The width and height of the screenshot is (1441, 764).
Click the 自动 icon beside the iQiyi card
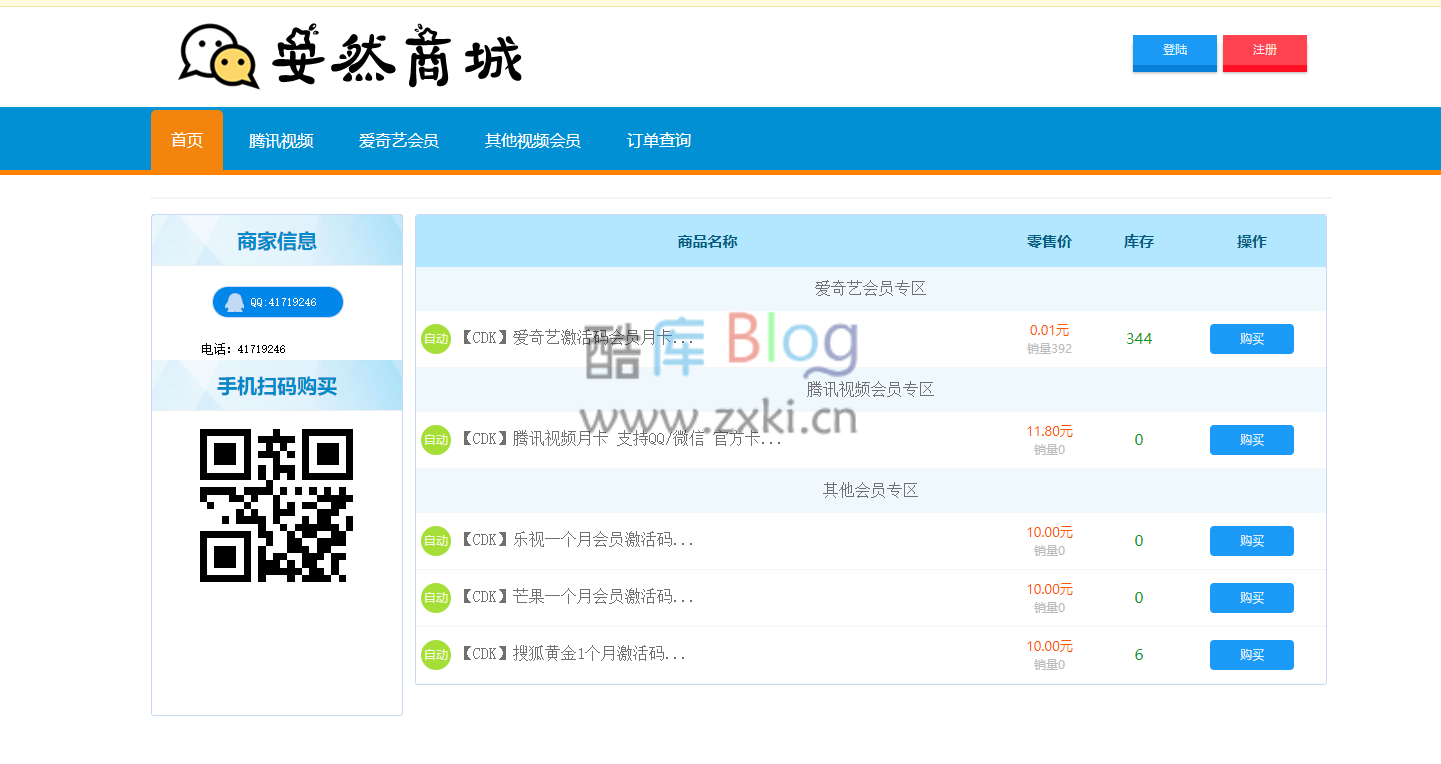436,338
